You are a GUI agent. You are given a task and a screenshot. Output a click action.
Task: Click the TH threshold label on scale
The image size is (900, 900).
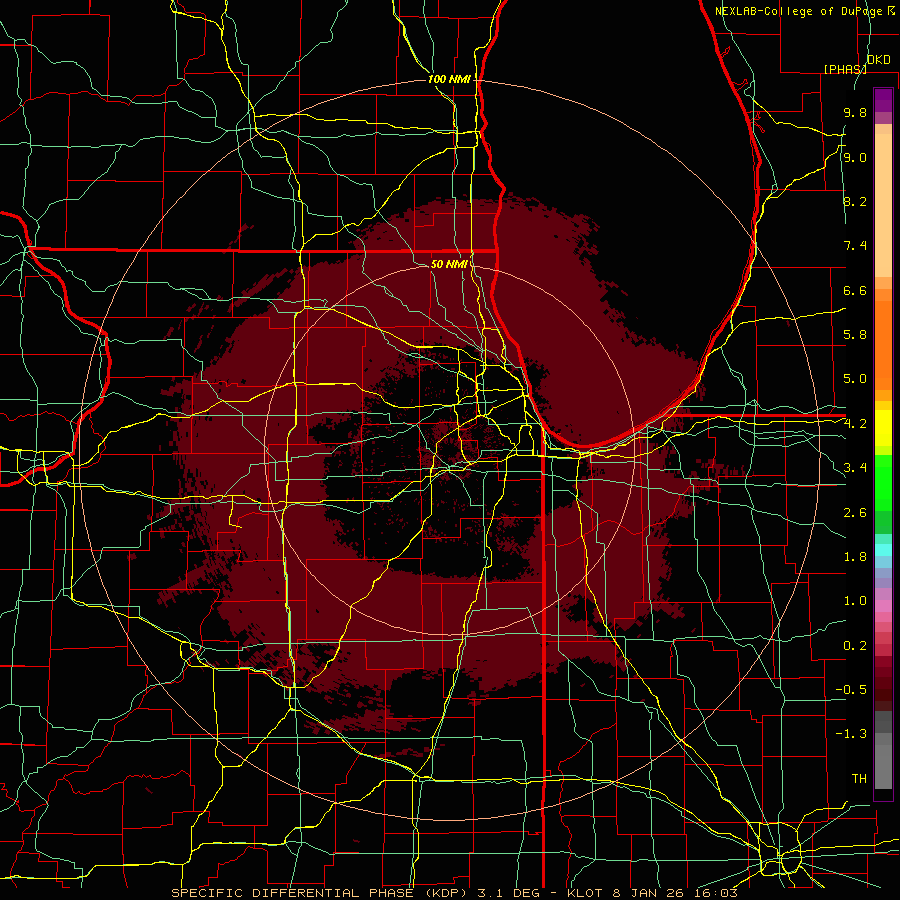[x=859, y=778]
